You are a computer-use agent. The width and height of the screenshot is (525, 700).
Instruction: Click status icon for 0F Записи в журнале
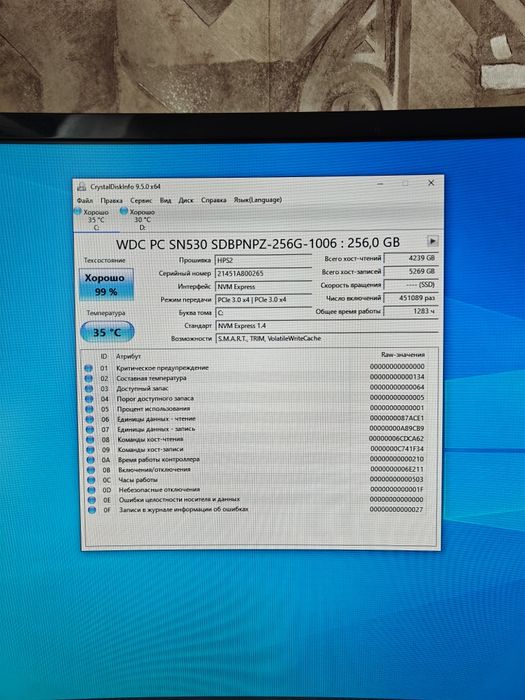coord(92,510)
